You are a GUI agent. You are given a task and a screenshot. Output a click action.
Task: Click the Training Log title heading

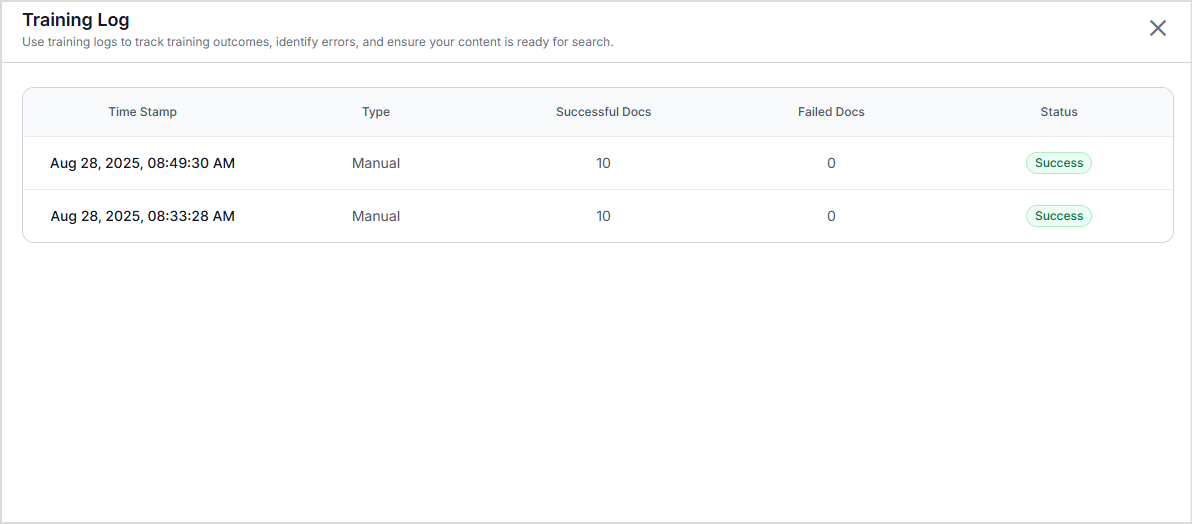point(76,20)
